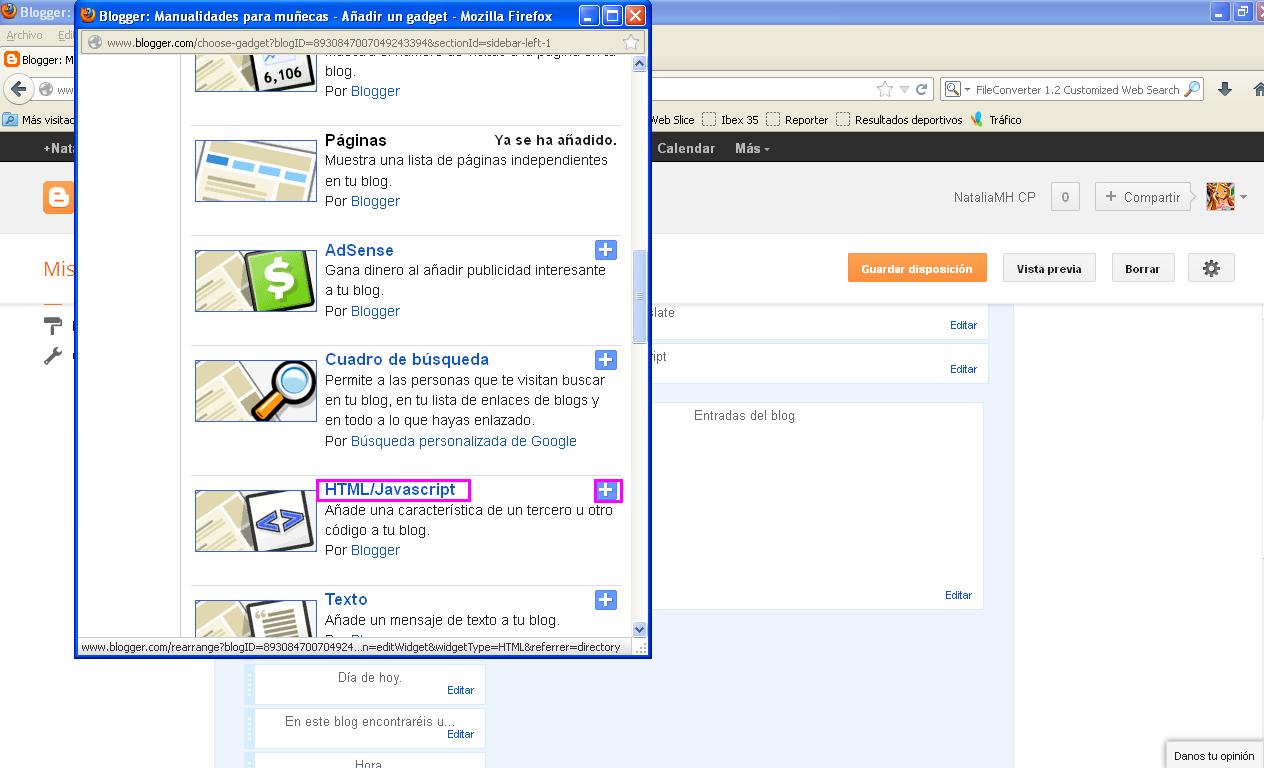Click the Cuadro de búsqueda magnifier thumbnail
Image resolution: width=1264 pixels, height=768 pixels.
(x=256, y=391)
